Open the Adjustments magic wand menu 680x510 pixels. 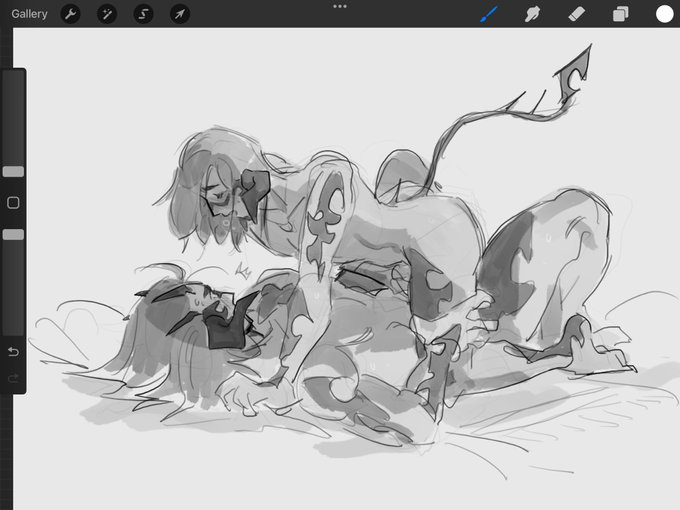[106, 14]
